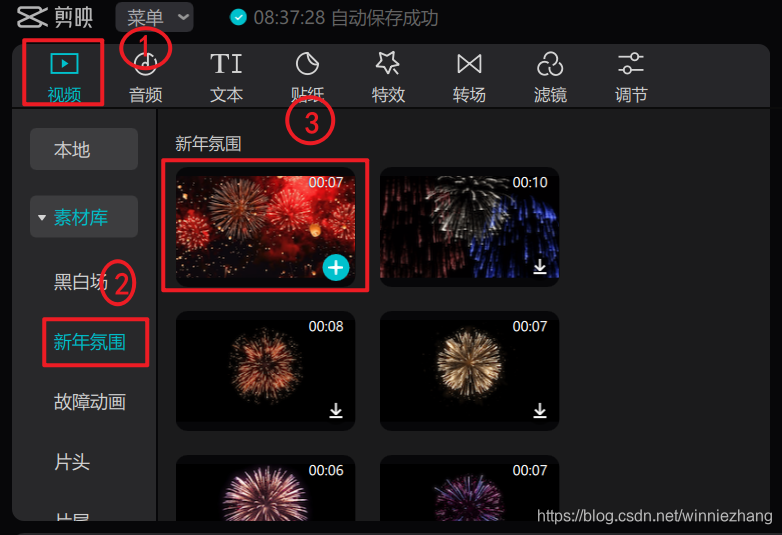782x535 pixels.
Task: Preview the 00:10 blue-white fireworks thumbnail
Action: click(469, 227)
